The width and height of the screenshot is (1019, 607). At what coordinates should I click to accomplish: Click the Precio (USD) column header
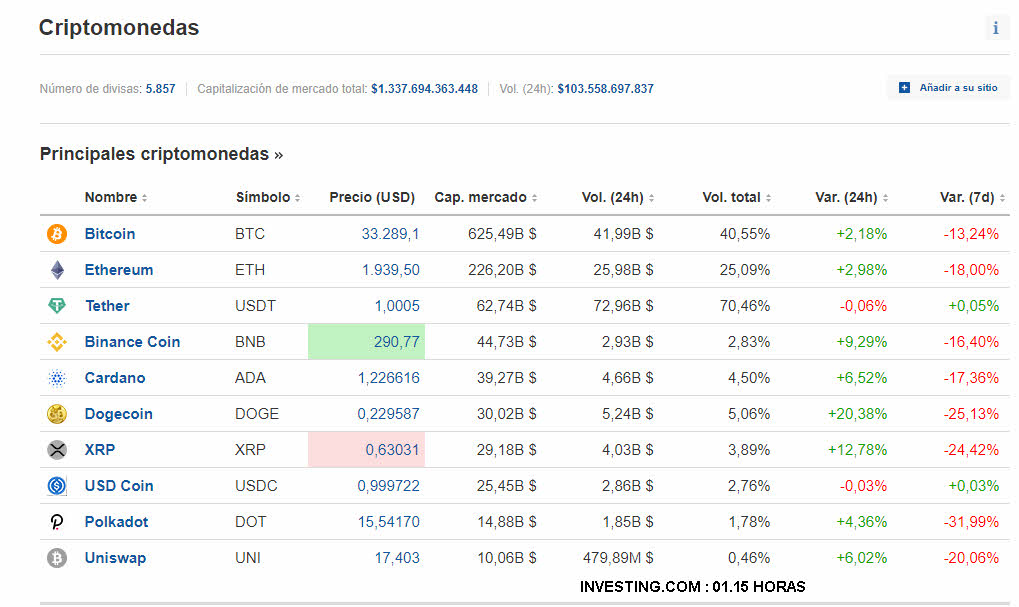372,197
